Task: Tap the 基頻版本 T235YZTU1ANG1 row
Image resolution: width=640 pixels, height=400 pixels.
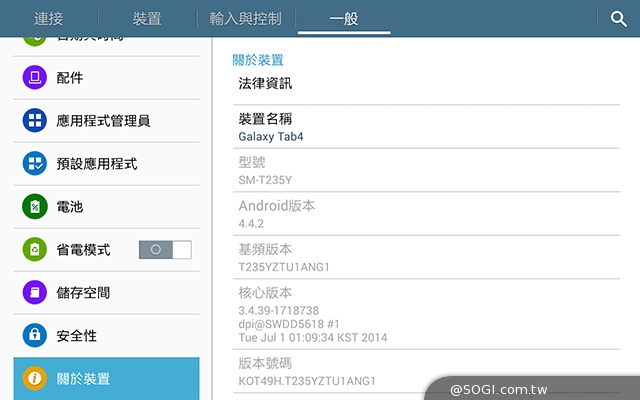Action: pos(426,257)
